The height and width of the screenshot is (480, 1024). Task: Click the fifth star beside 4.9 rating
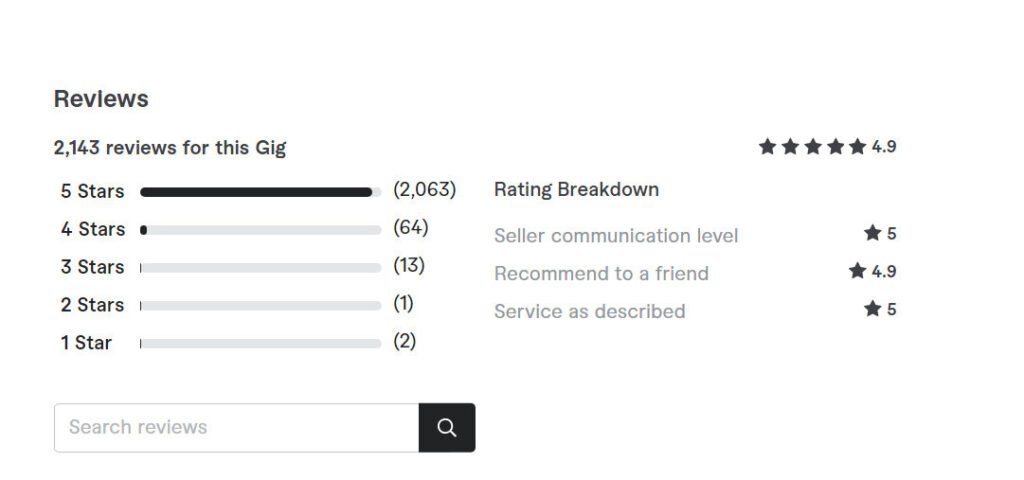[857, 147]
